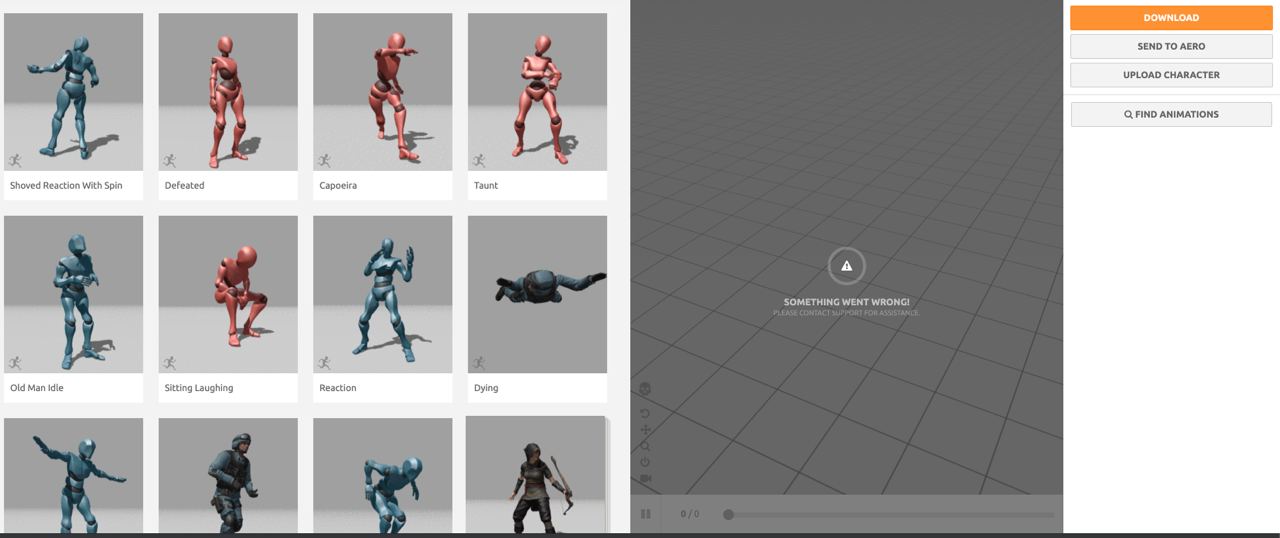Click the running man icon on Dying card
The height and width of the screenshot is (538, 1280).
[x=479, y=362]
